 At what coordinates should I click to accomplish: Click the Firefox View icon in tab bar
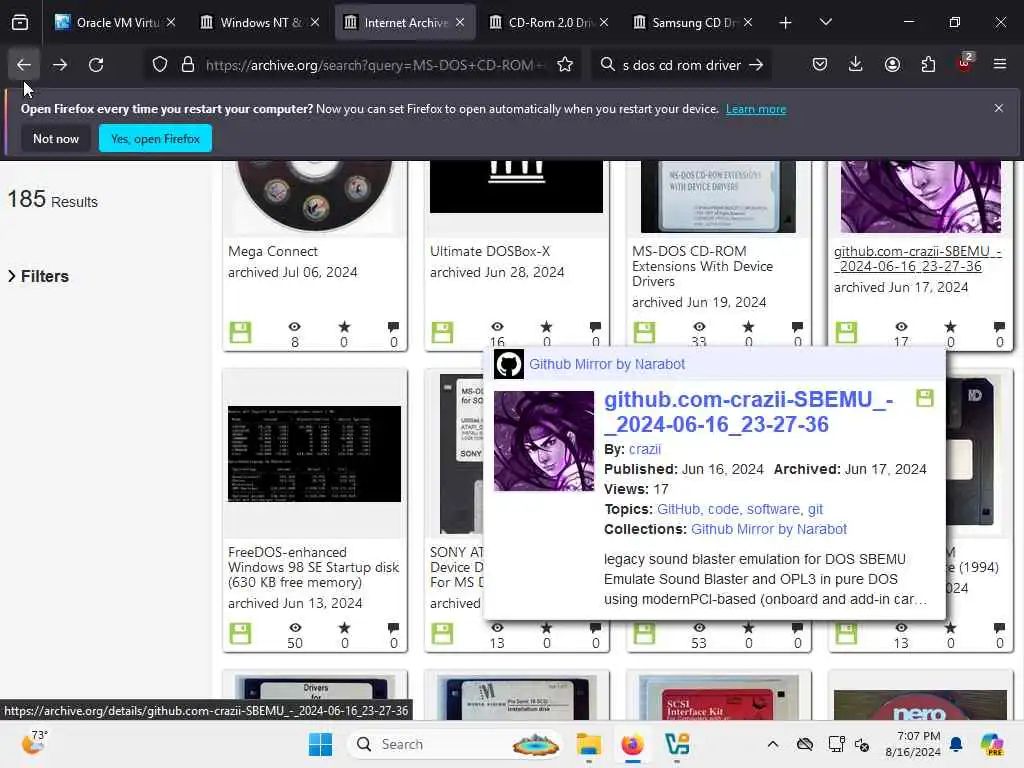point(20,22)
